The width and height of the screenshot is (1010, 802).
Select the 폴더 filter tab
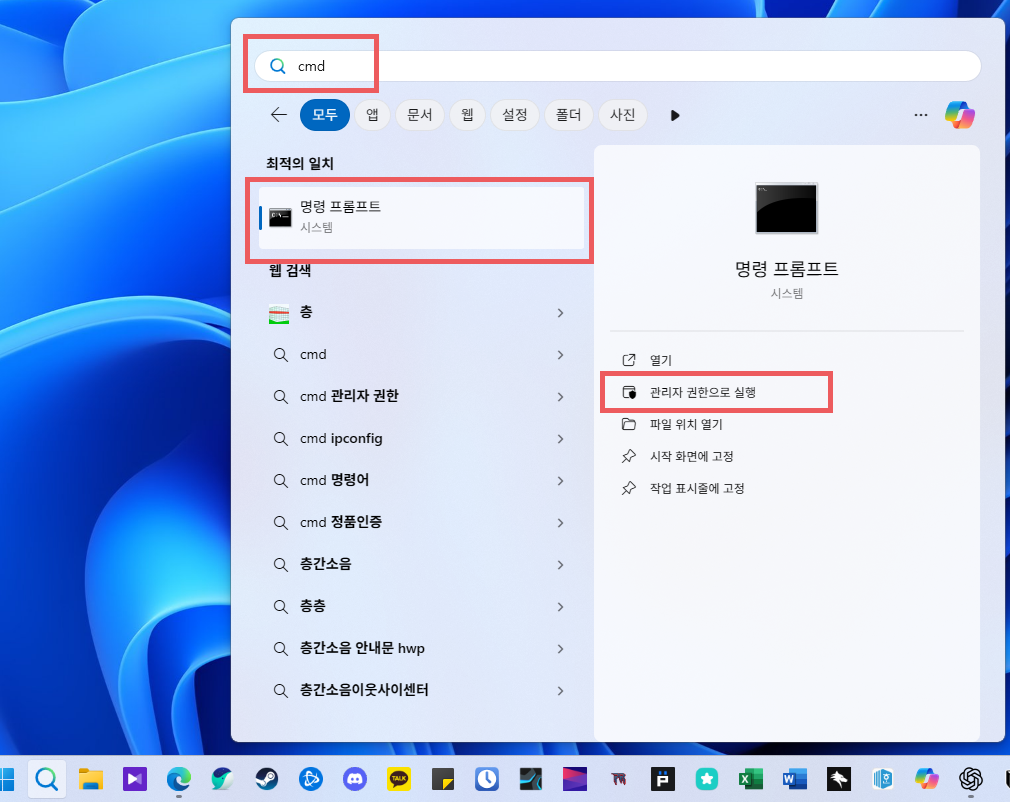pyautogui.click(x=569, y=115)
